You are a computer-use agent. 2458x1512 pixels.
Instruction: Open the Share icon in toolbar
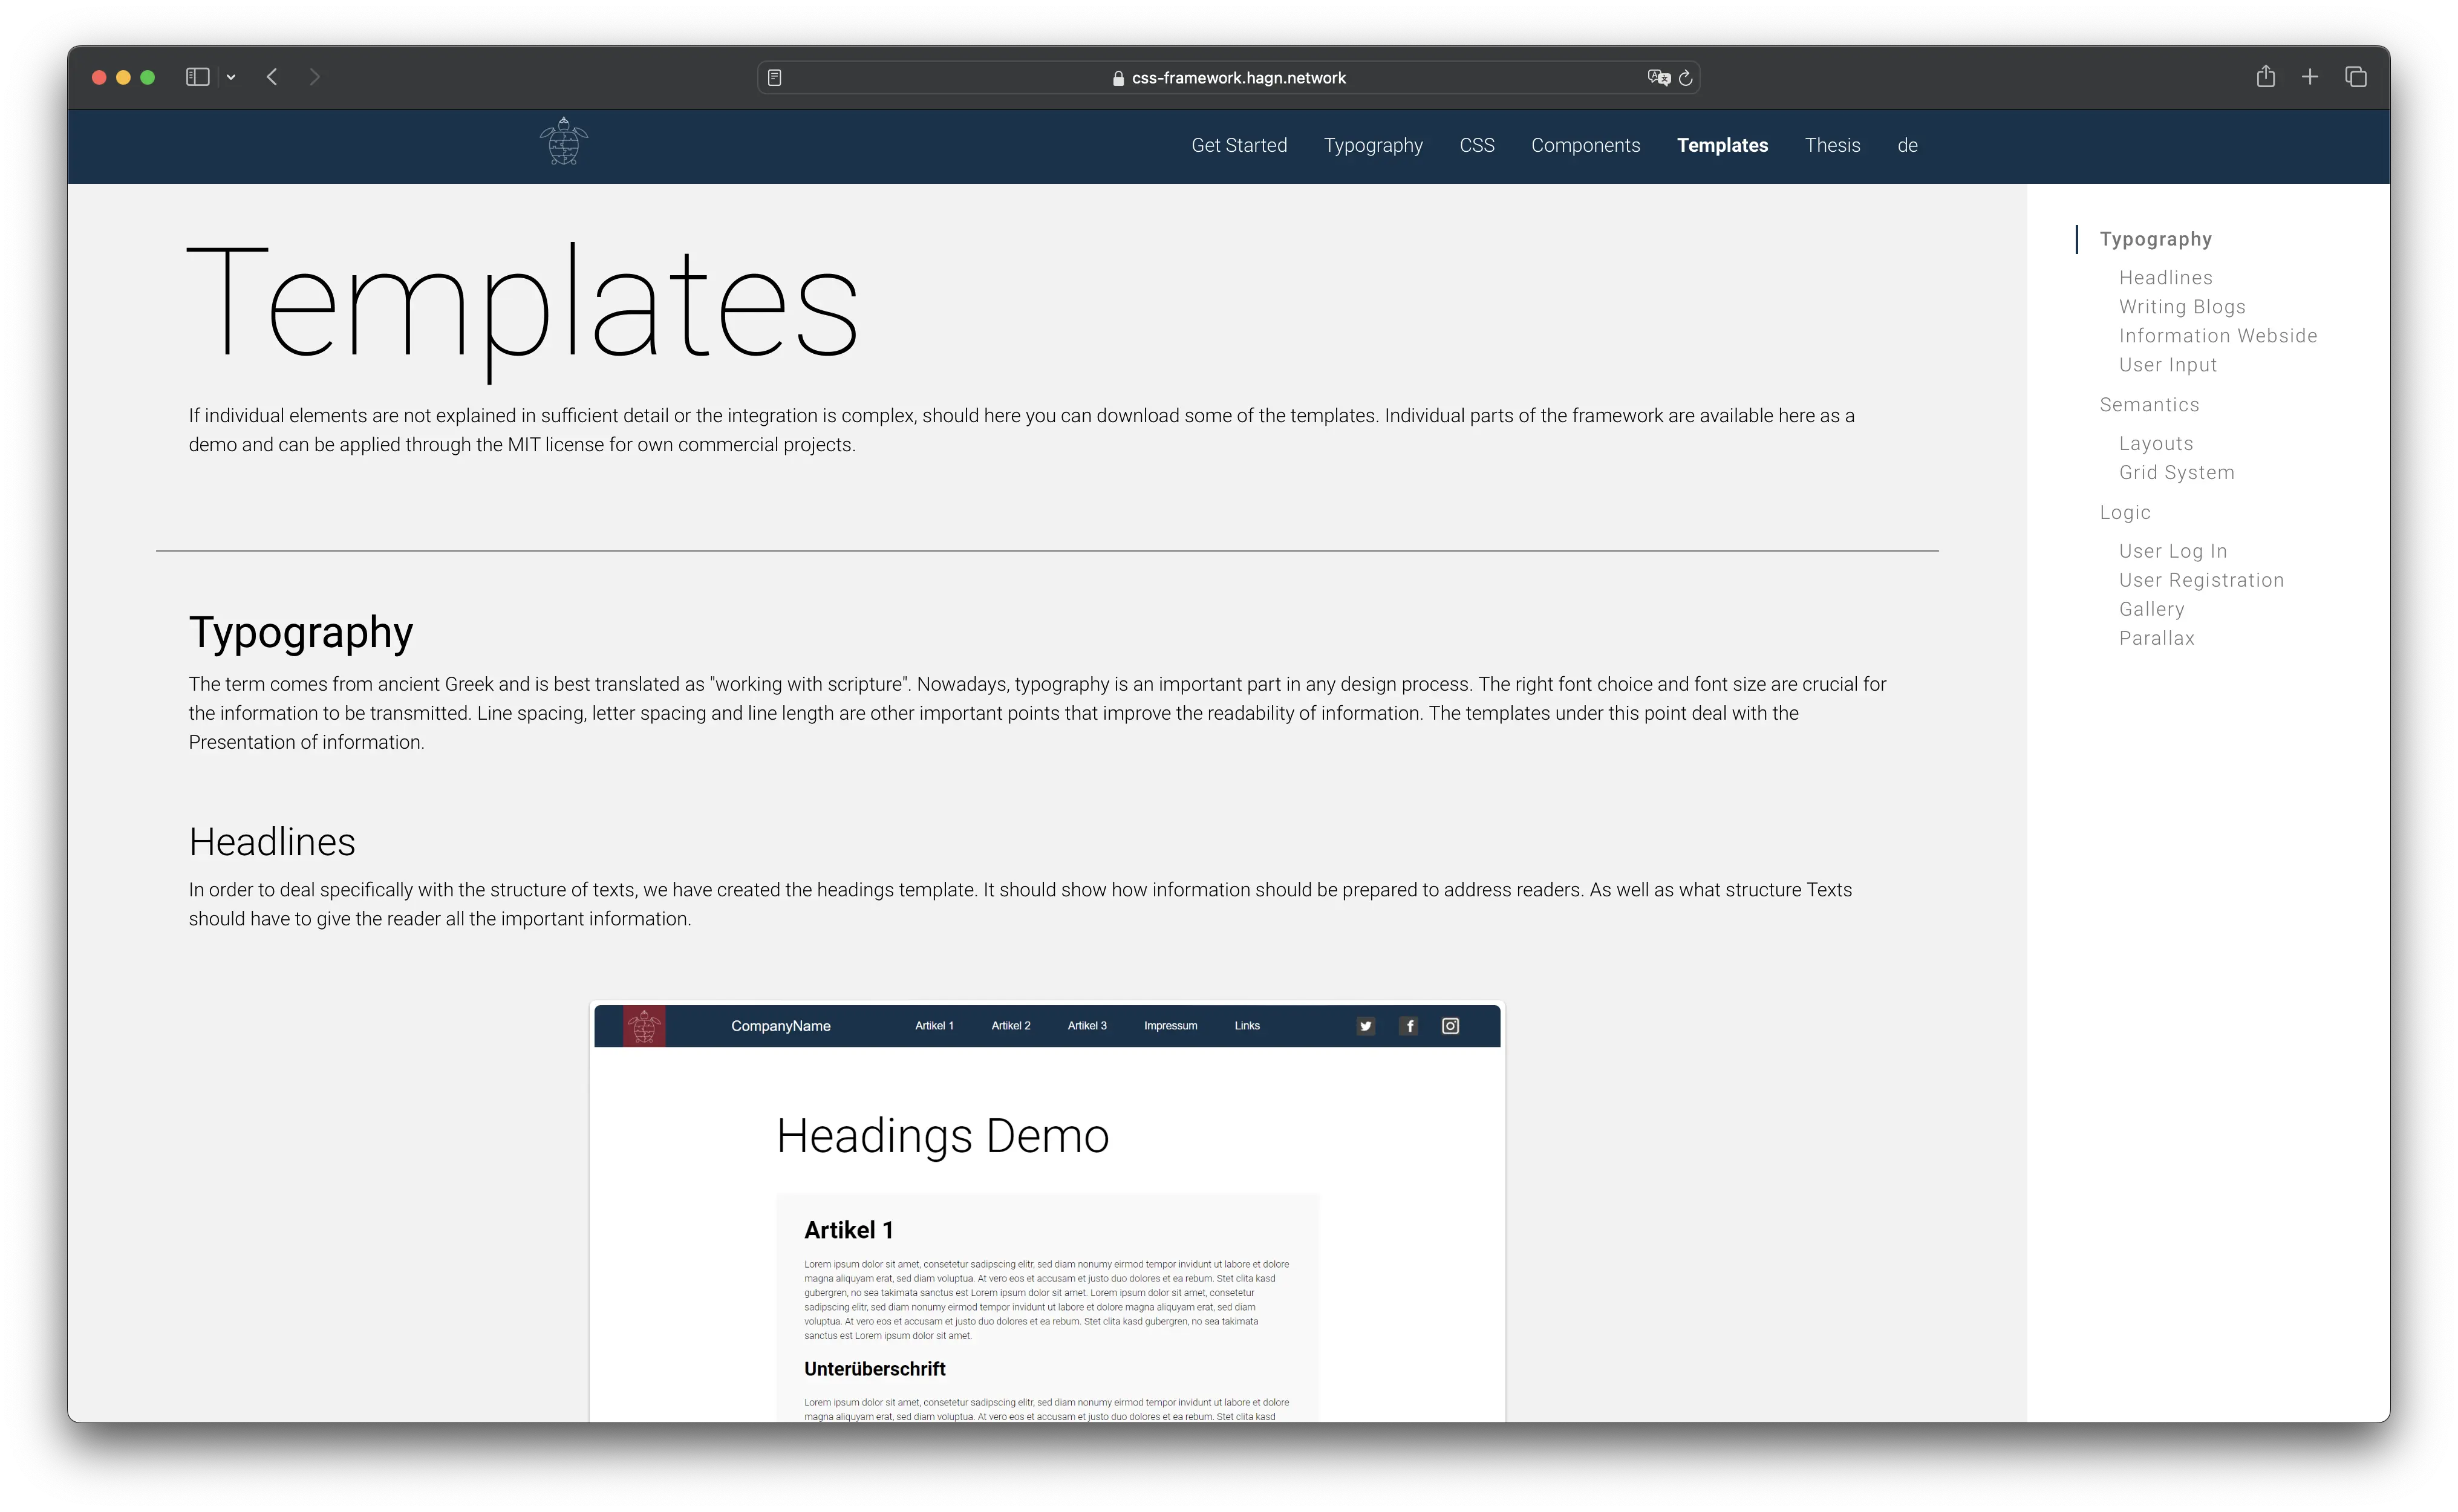2265,77
